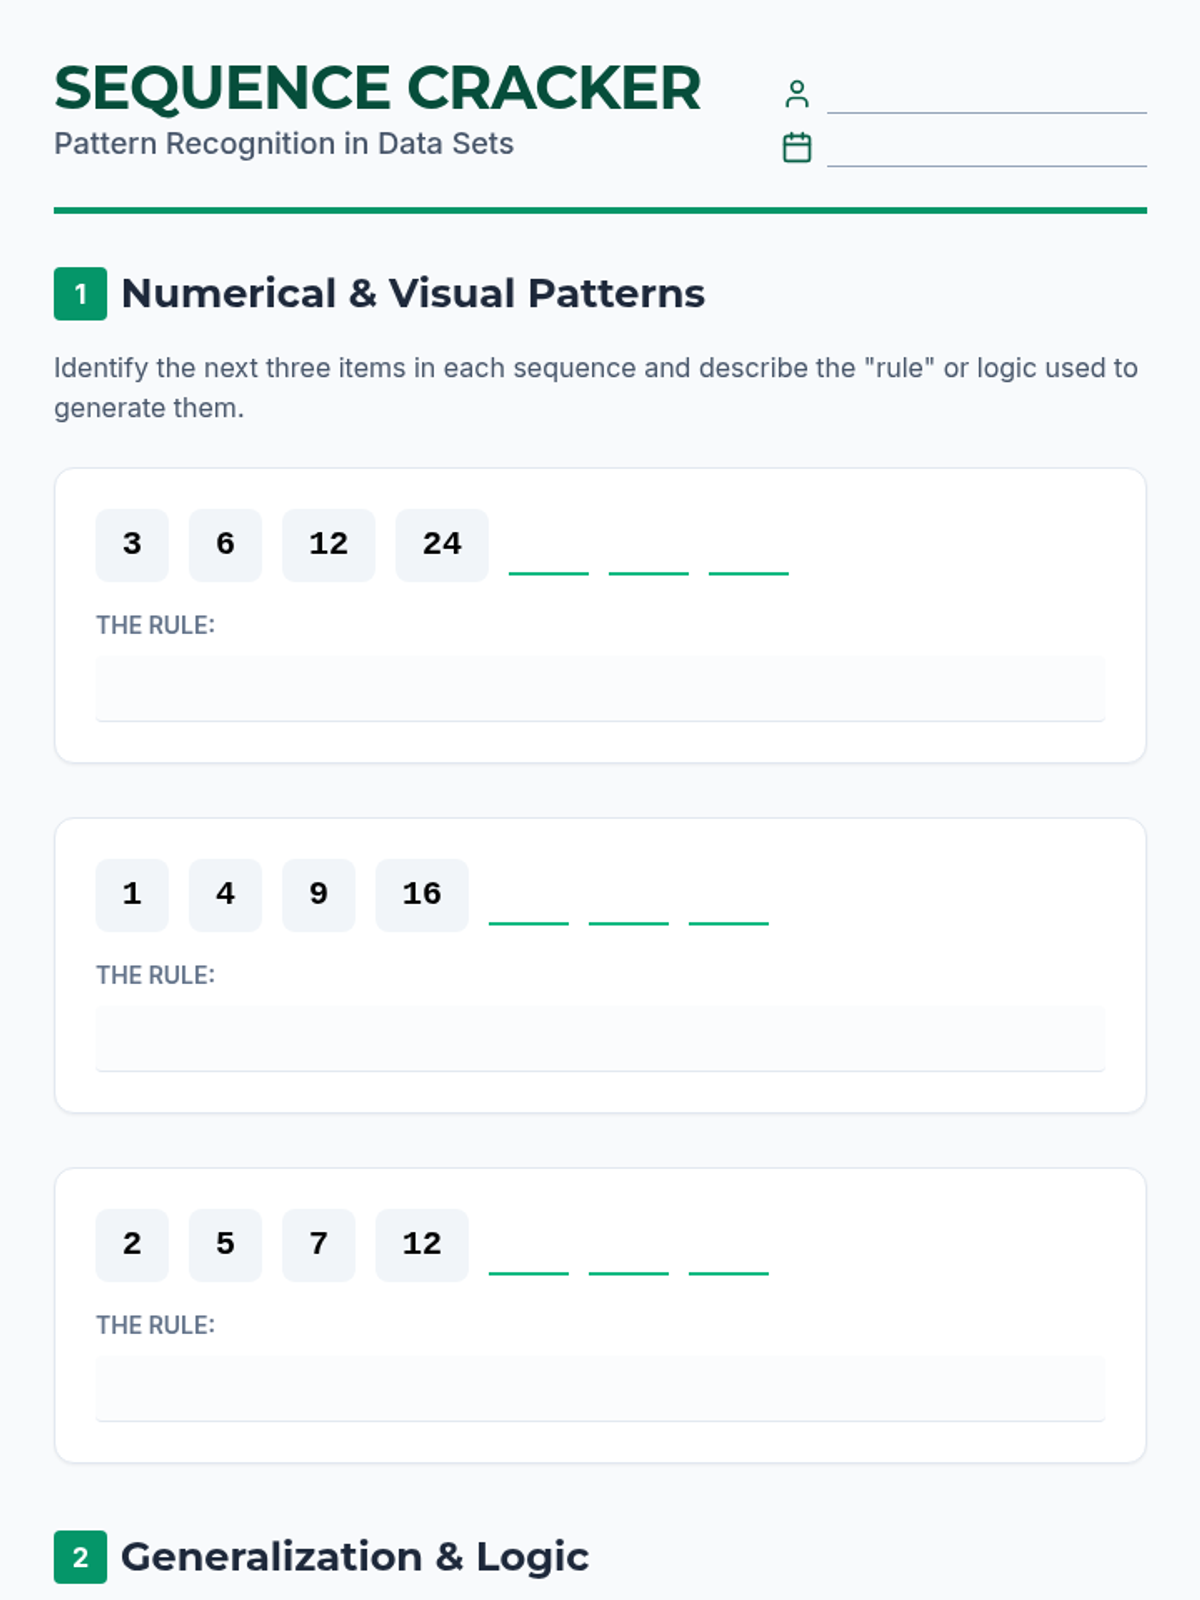Click the rule field under the 3, 6, 12, 24 sequence
Viewport: 1200px width, 1600px height.
click(600, 688)
